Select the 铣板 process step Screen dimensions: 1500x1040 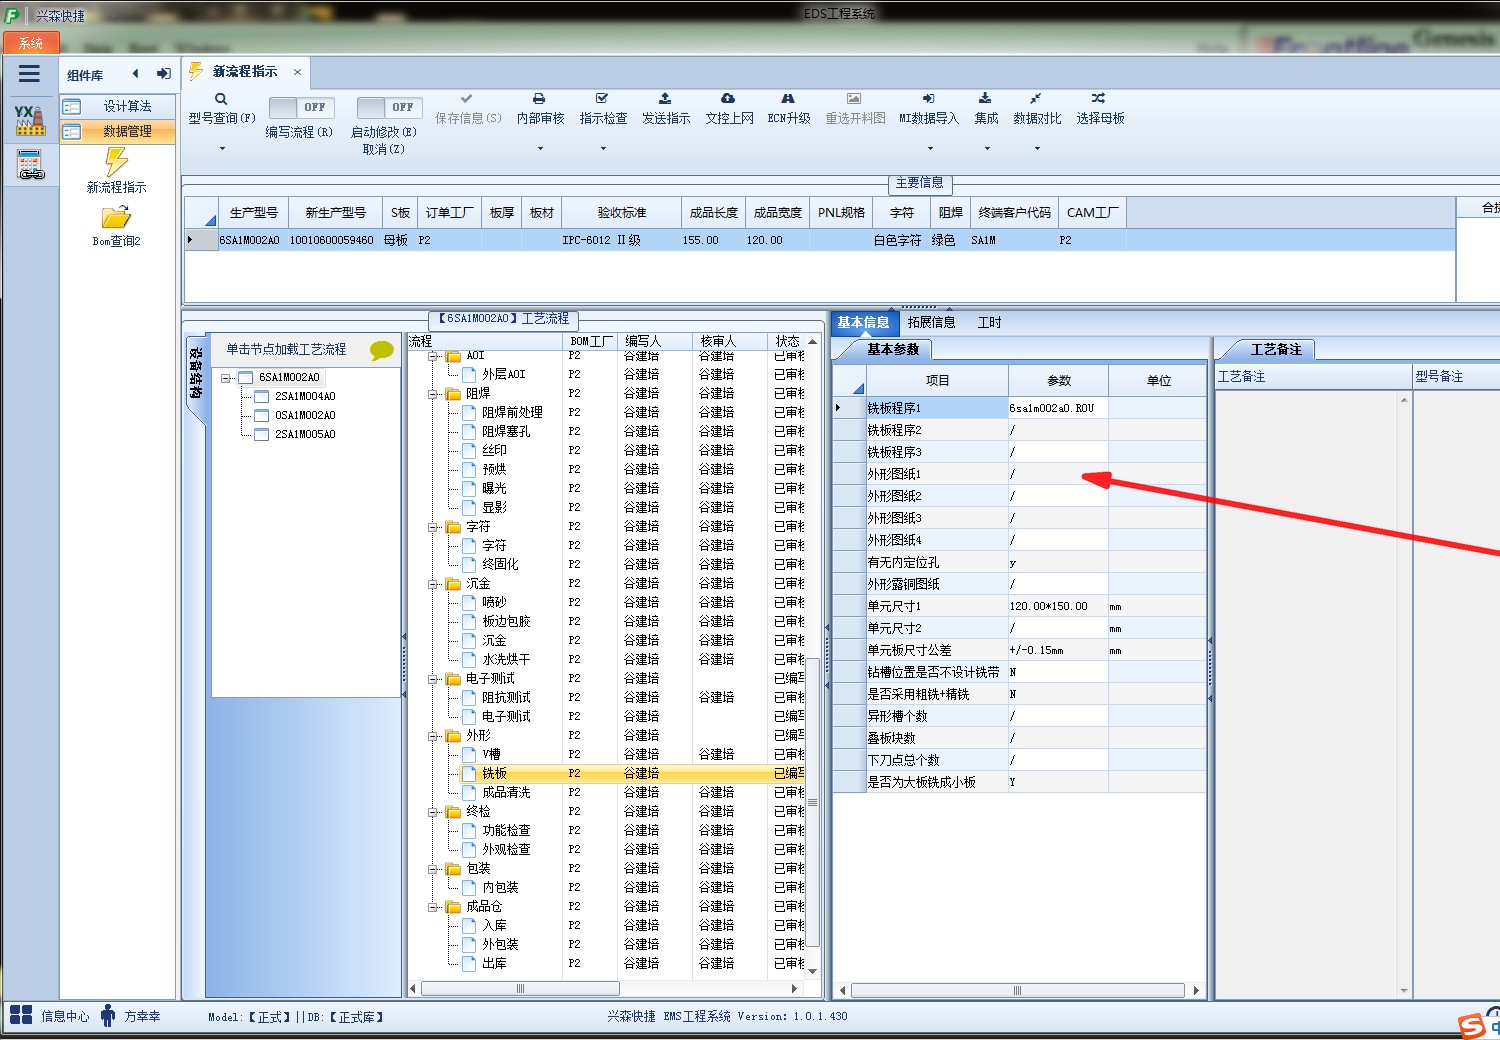[494, 773]
